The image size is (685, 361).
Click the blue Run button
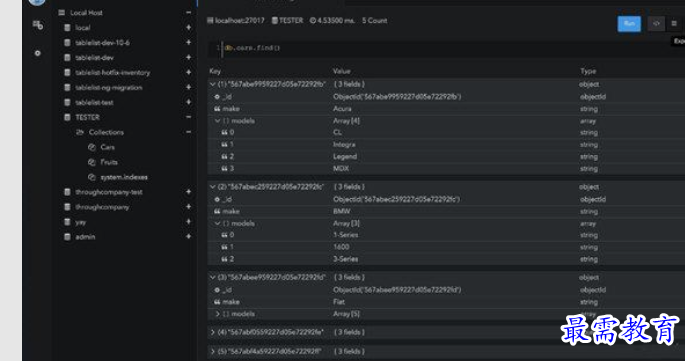(x=629, y=24)
